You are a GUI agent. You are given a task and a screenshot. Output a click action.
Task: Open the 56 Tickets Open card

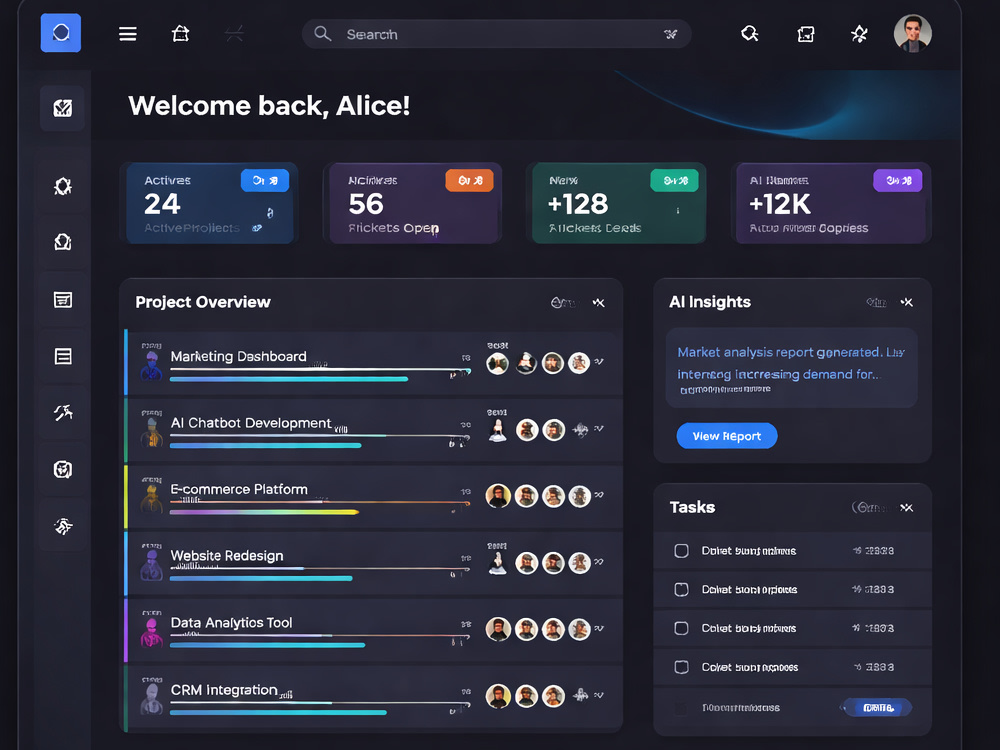(x=415, y=203)
